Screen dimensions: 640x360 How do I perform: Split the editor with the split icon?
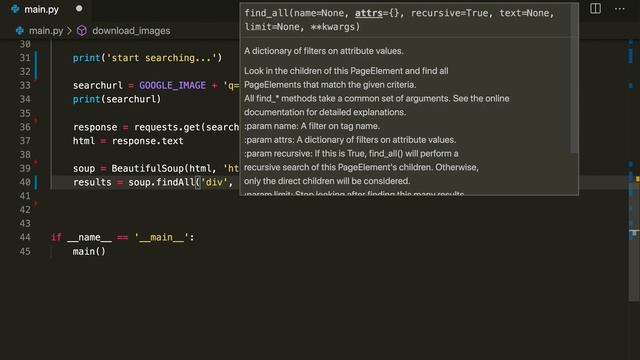click(x=595, y=9)
